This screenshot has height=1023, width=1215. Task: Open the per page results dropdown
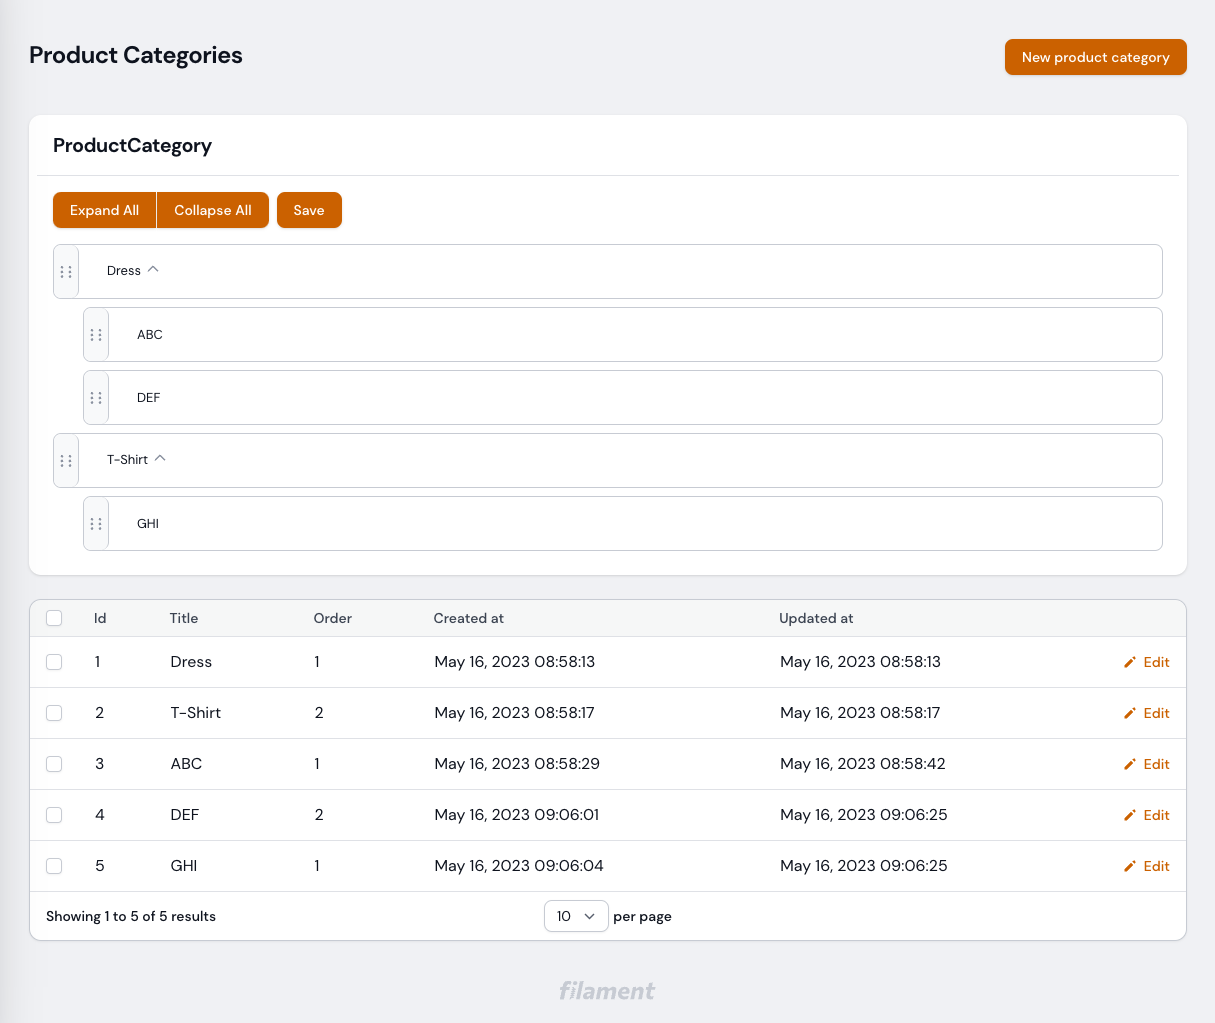coord(576,915)
